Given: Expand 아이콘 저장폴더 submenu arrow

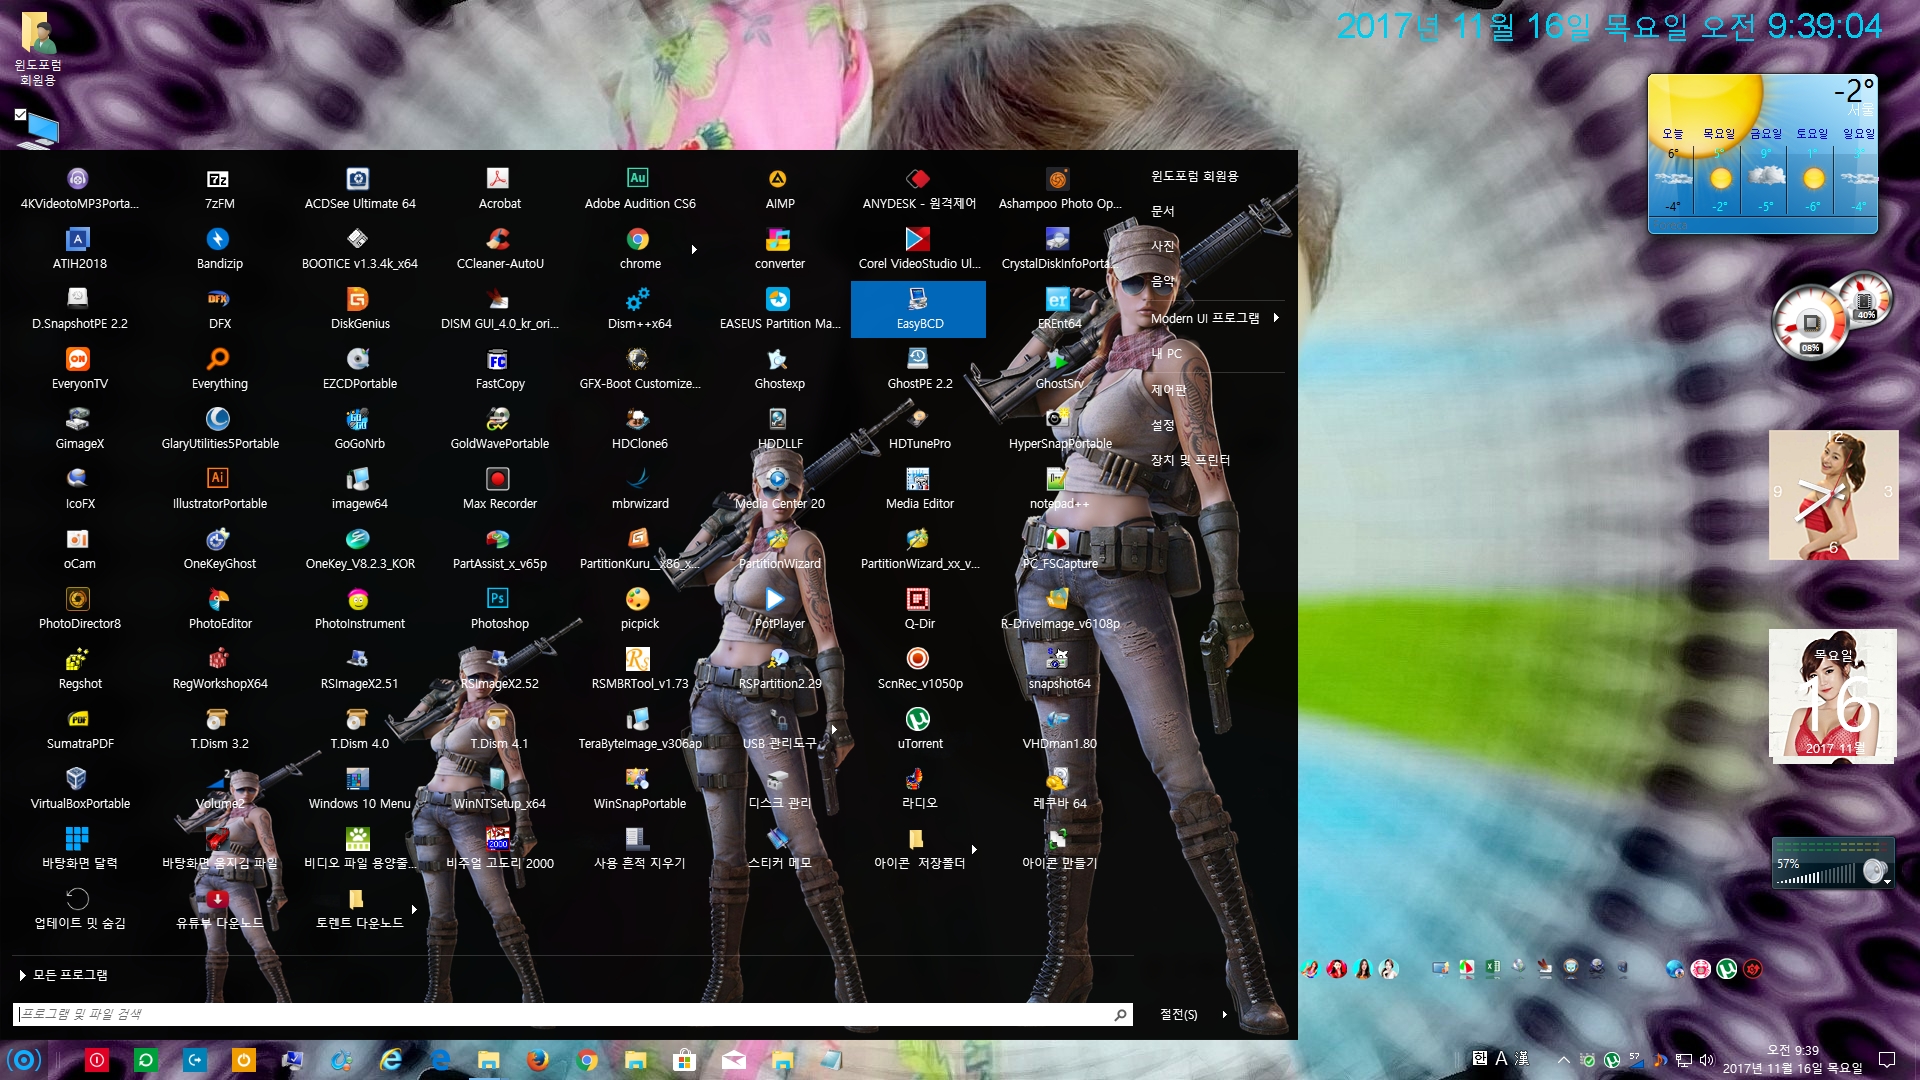Looking at the screenshot, I should coord(974,850).
